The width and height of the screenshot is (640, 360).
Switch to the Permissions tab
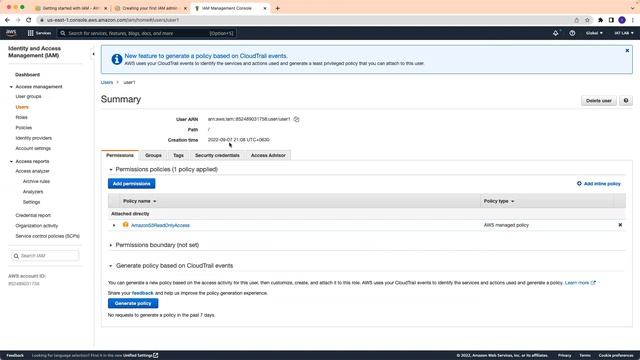click(x=120, y=155)
